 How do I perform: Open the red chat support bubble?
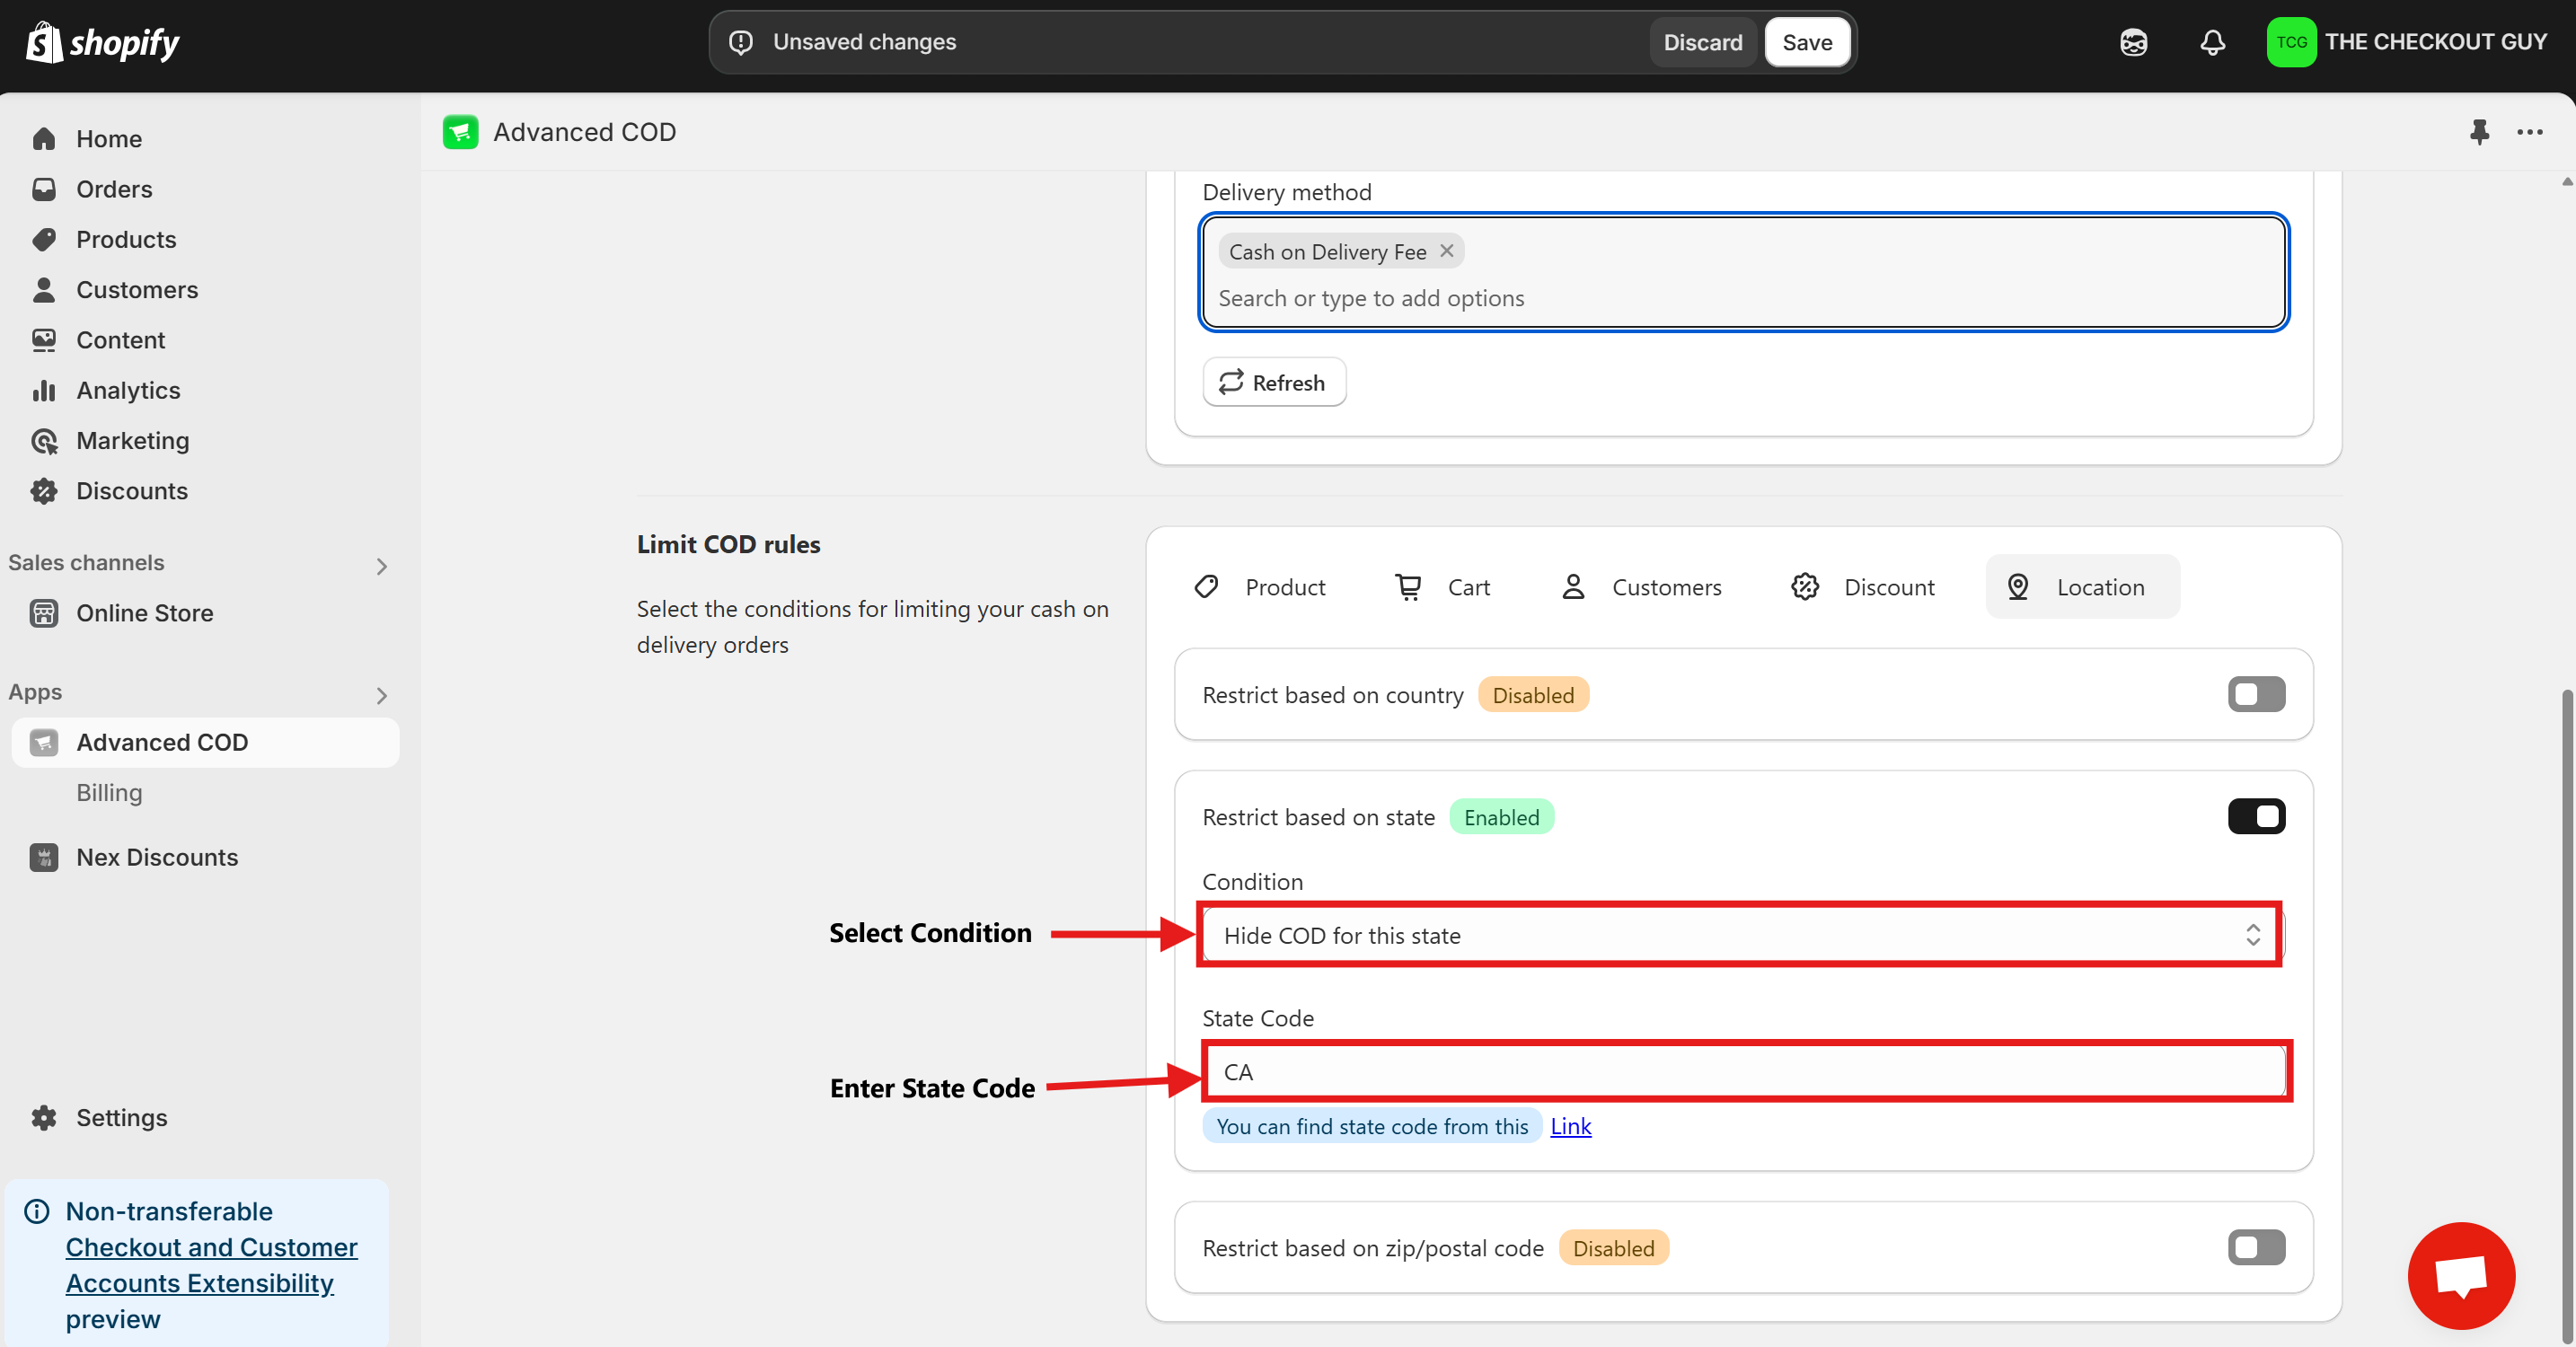[x=2461, y=1275]
